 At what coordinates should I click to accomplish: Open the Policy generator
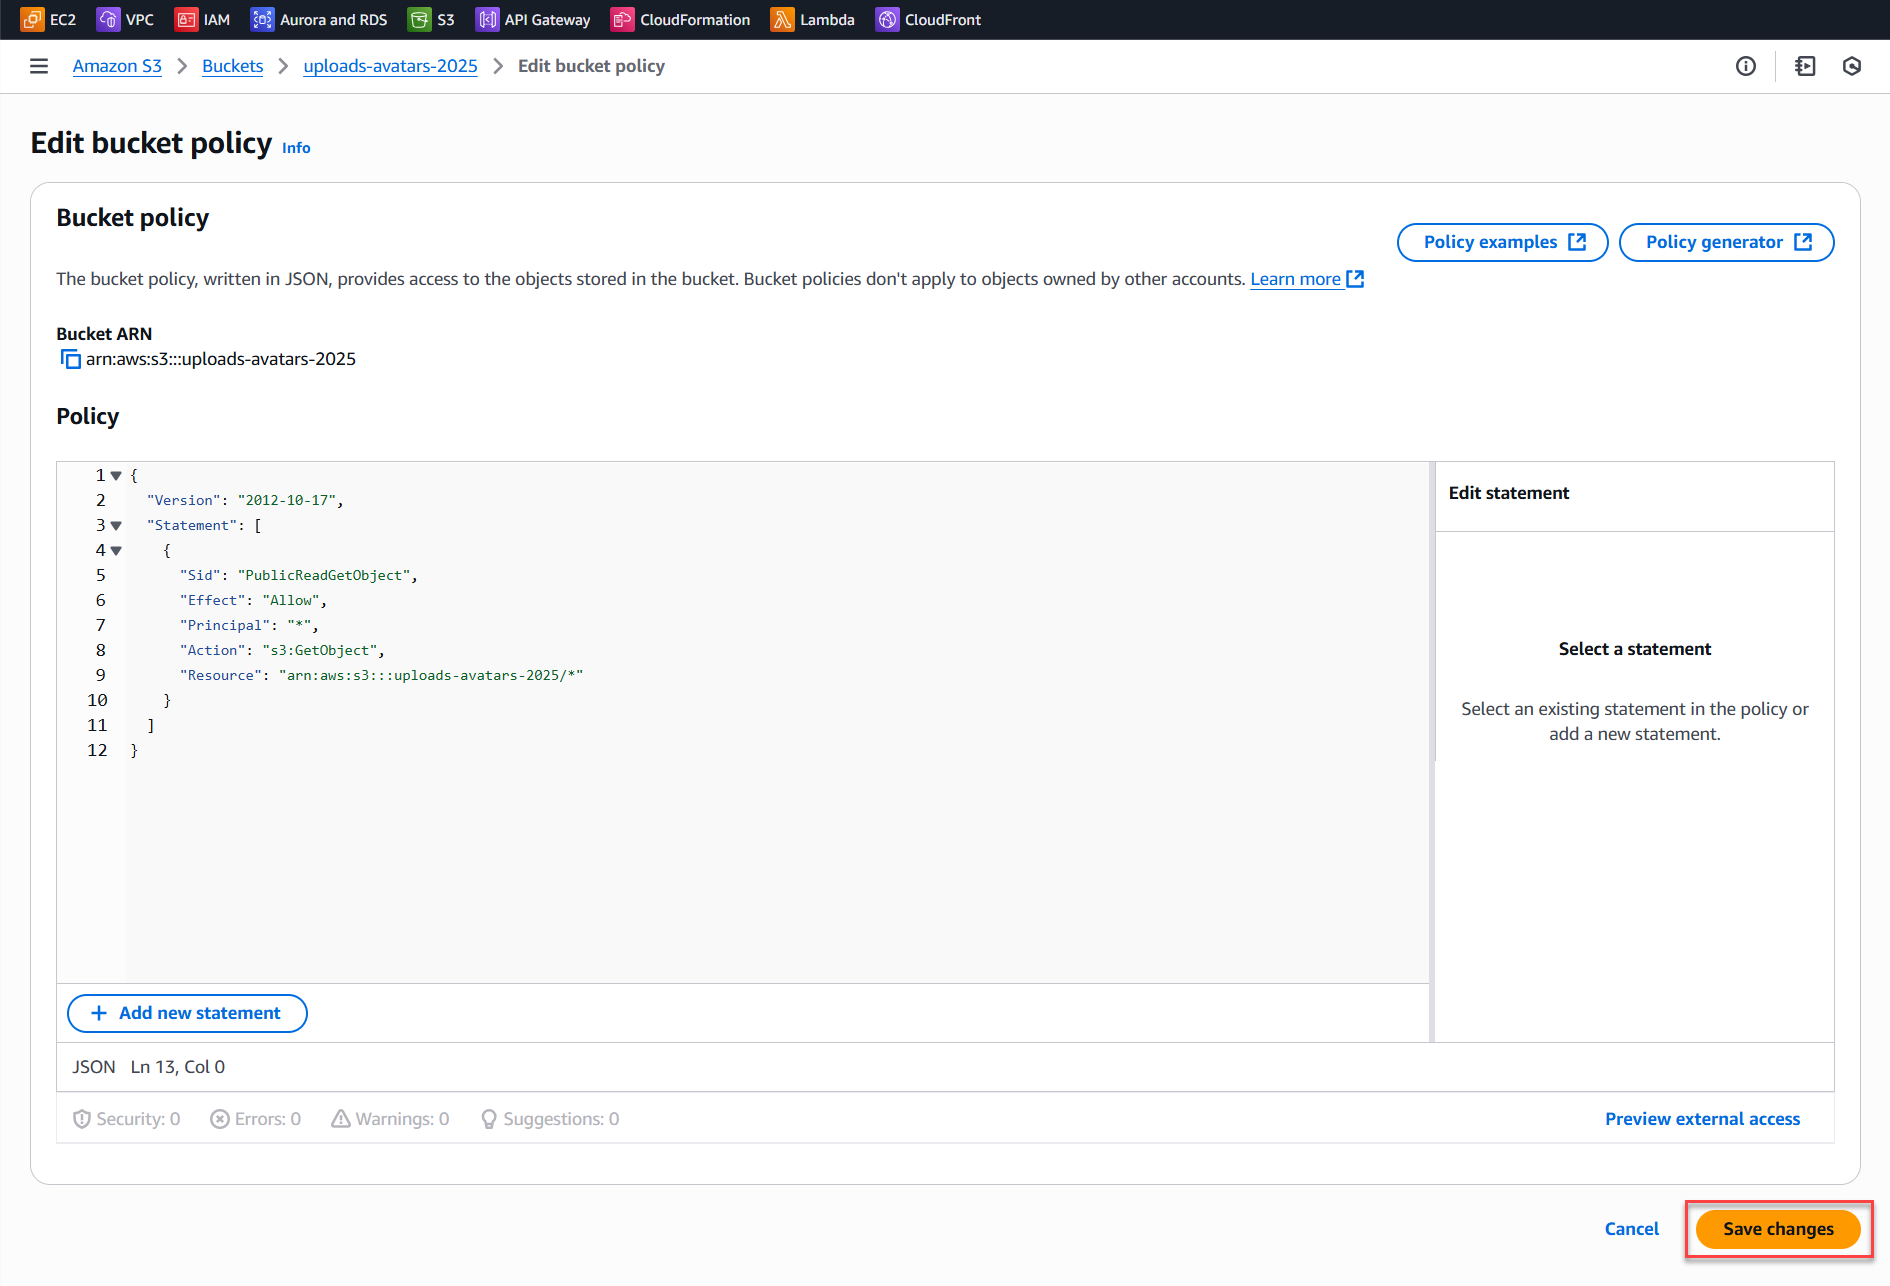click(x=1726, y=242)
